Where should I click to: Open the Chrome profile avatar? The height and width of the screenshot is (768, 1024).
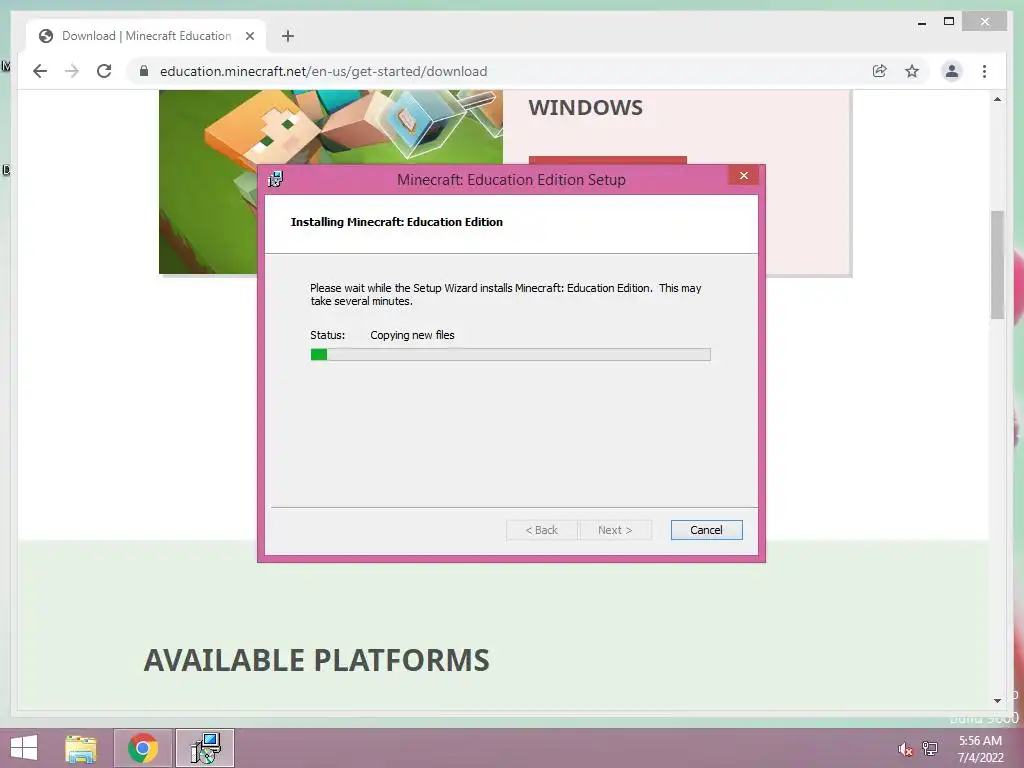(x=952, y=71)
